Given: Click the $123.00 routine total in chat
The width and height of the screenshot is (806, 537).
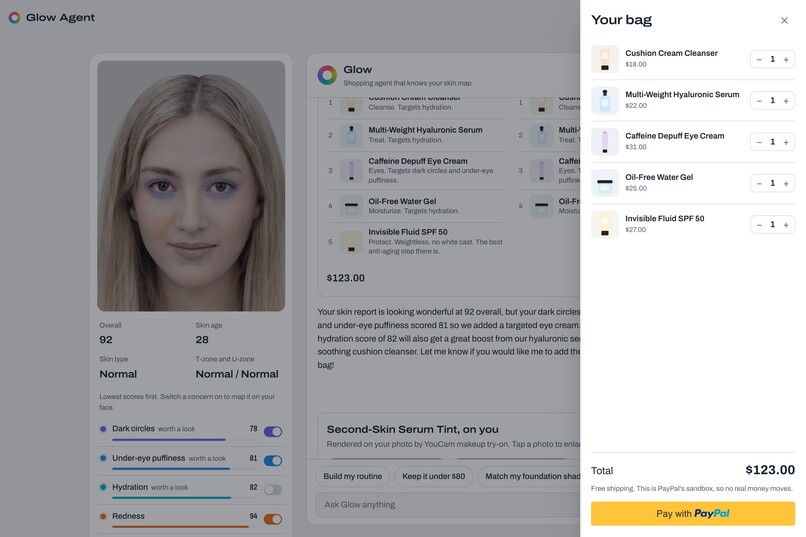Looking at the screenshot, I should (345, 278).
